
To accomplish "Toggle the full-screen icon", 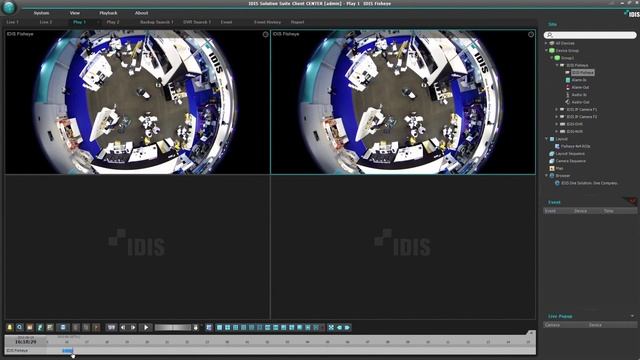I will 331,327.
